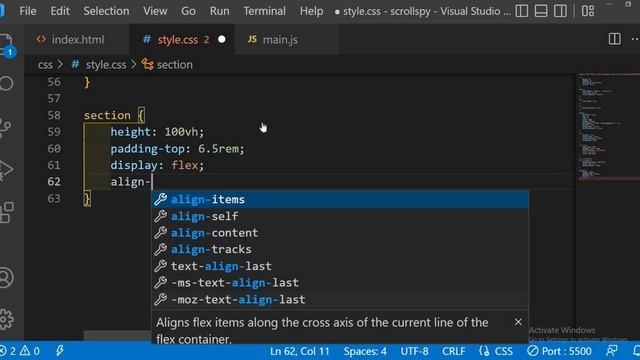Click the section selector text

pyautogui.click(x=107, y=115)
